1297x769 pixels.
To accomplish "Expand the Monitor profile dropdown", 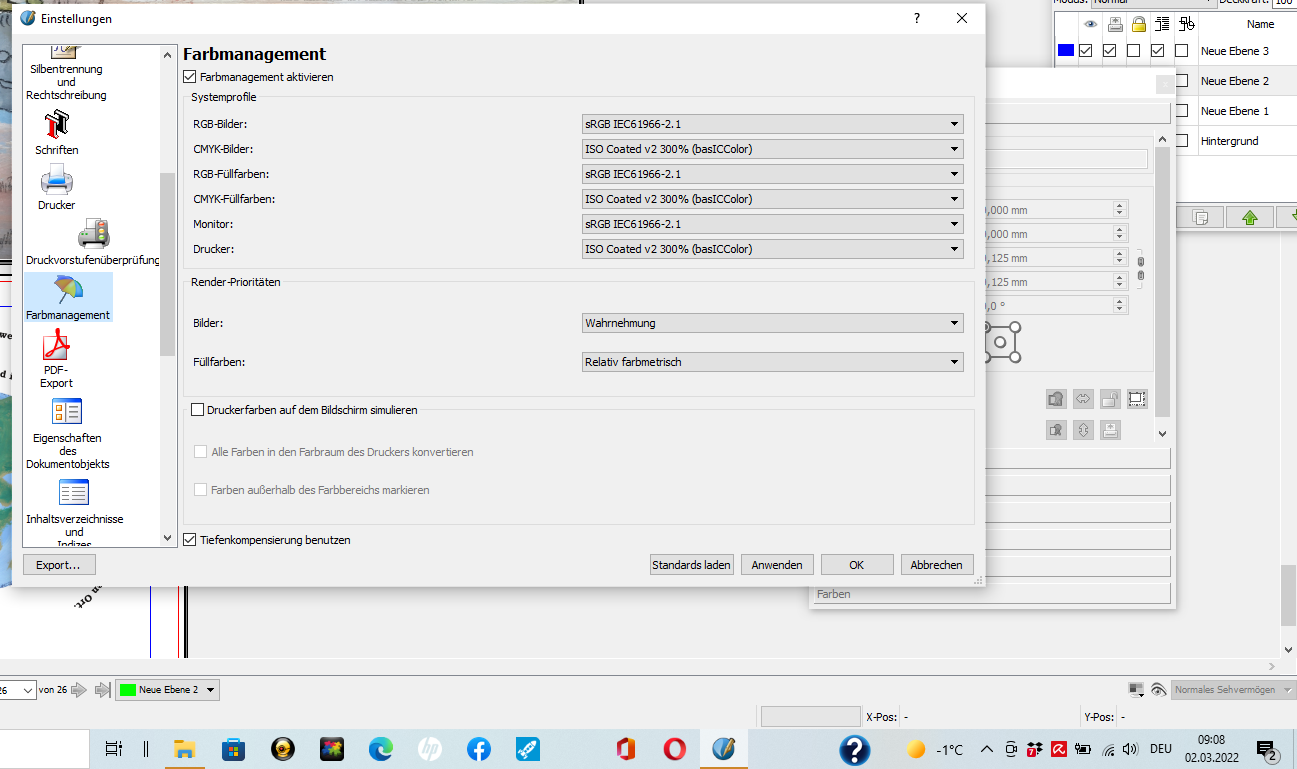I will point(772,224).
